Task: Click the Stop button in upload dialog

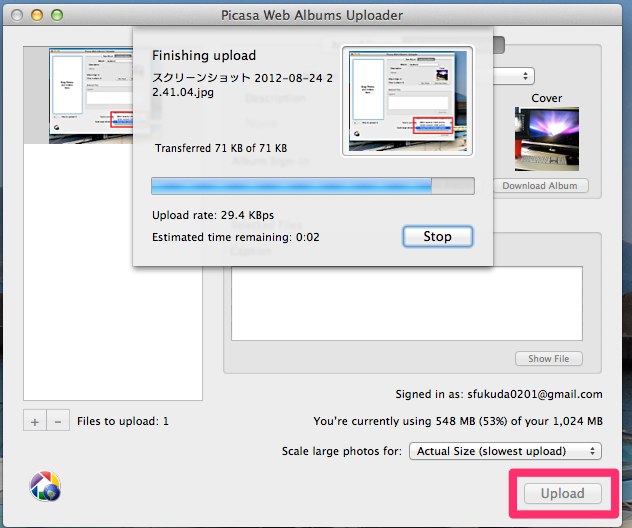Action: pos(437,236)
